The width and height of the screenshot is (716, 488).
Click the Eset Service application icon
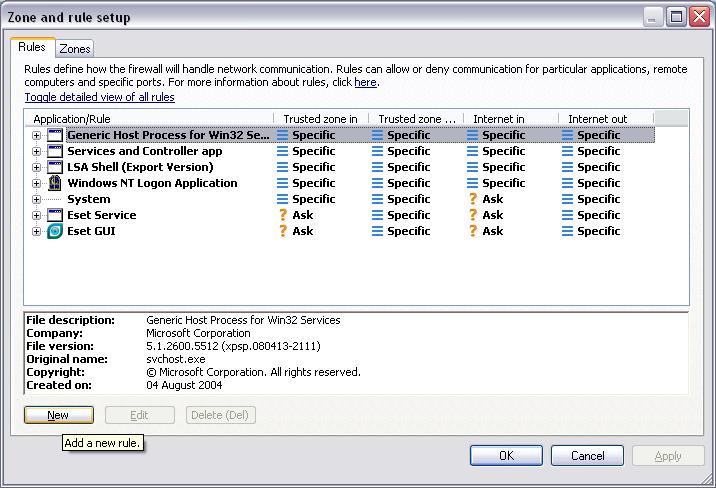coord(55,215)
